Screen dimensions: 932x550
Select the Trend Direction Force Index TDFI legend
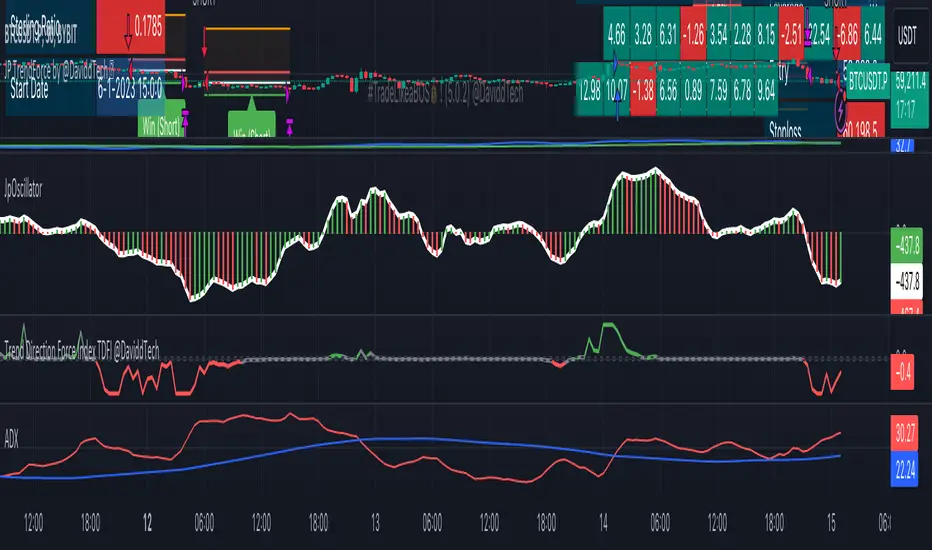tap(82, 350)
